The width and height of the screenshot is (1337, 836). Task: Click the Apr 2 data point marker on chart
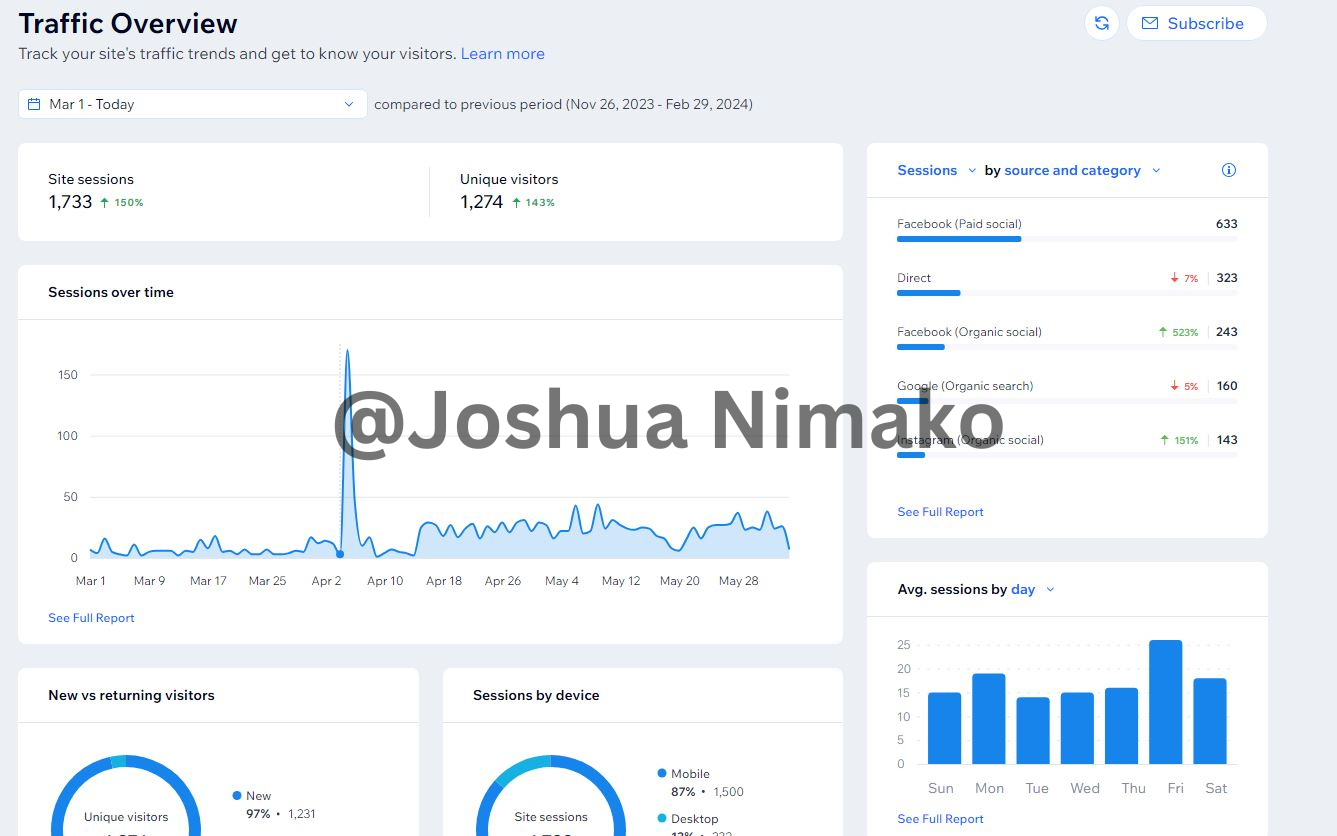pyautogui.click(x=340, y=554)
